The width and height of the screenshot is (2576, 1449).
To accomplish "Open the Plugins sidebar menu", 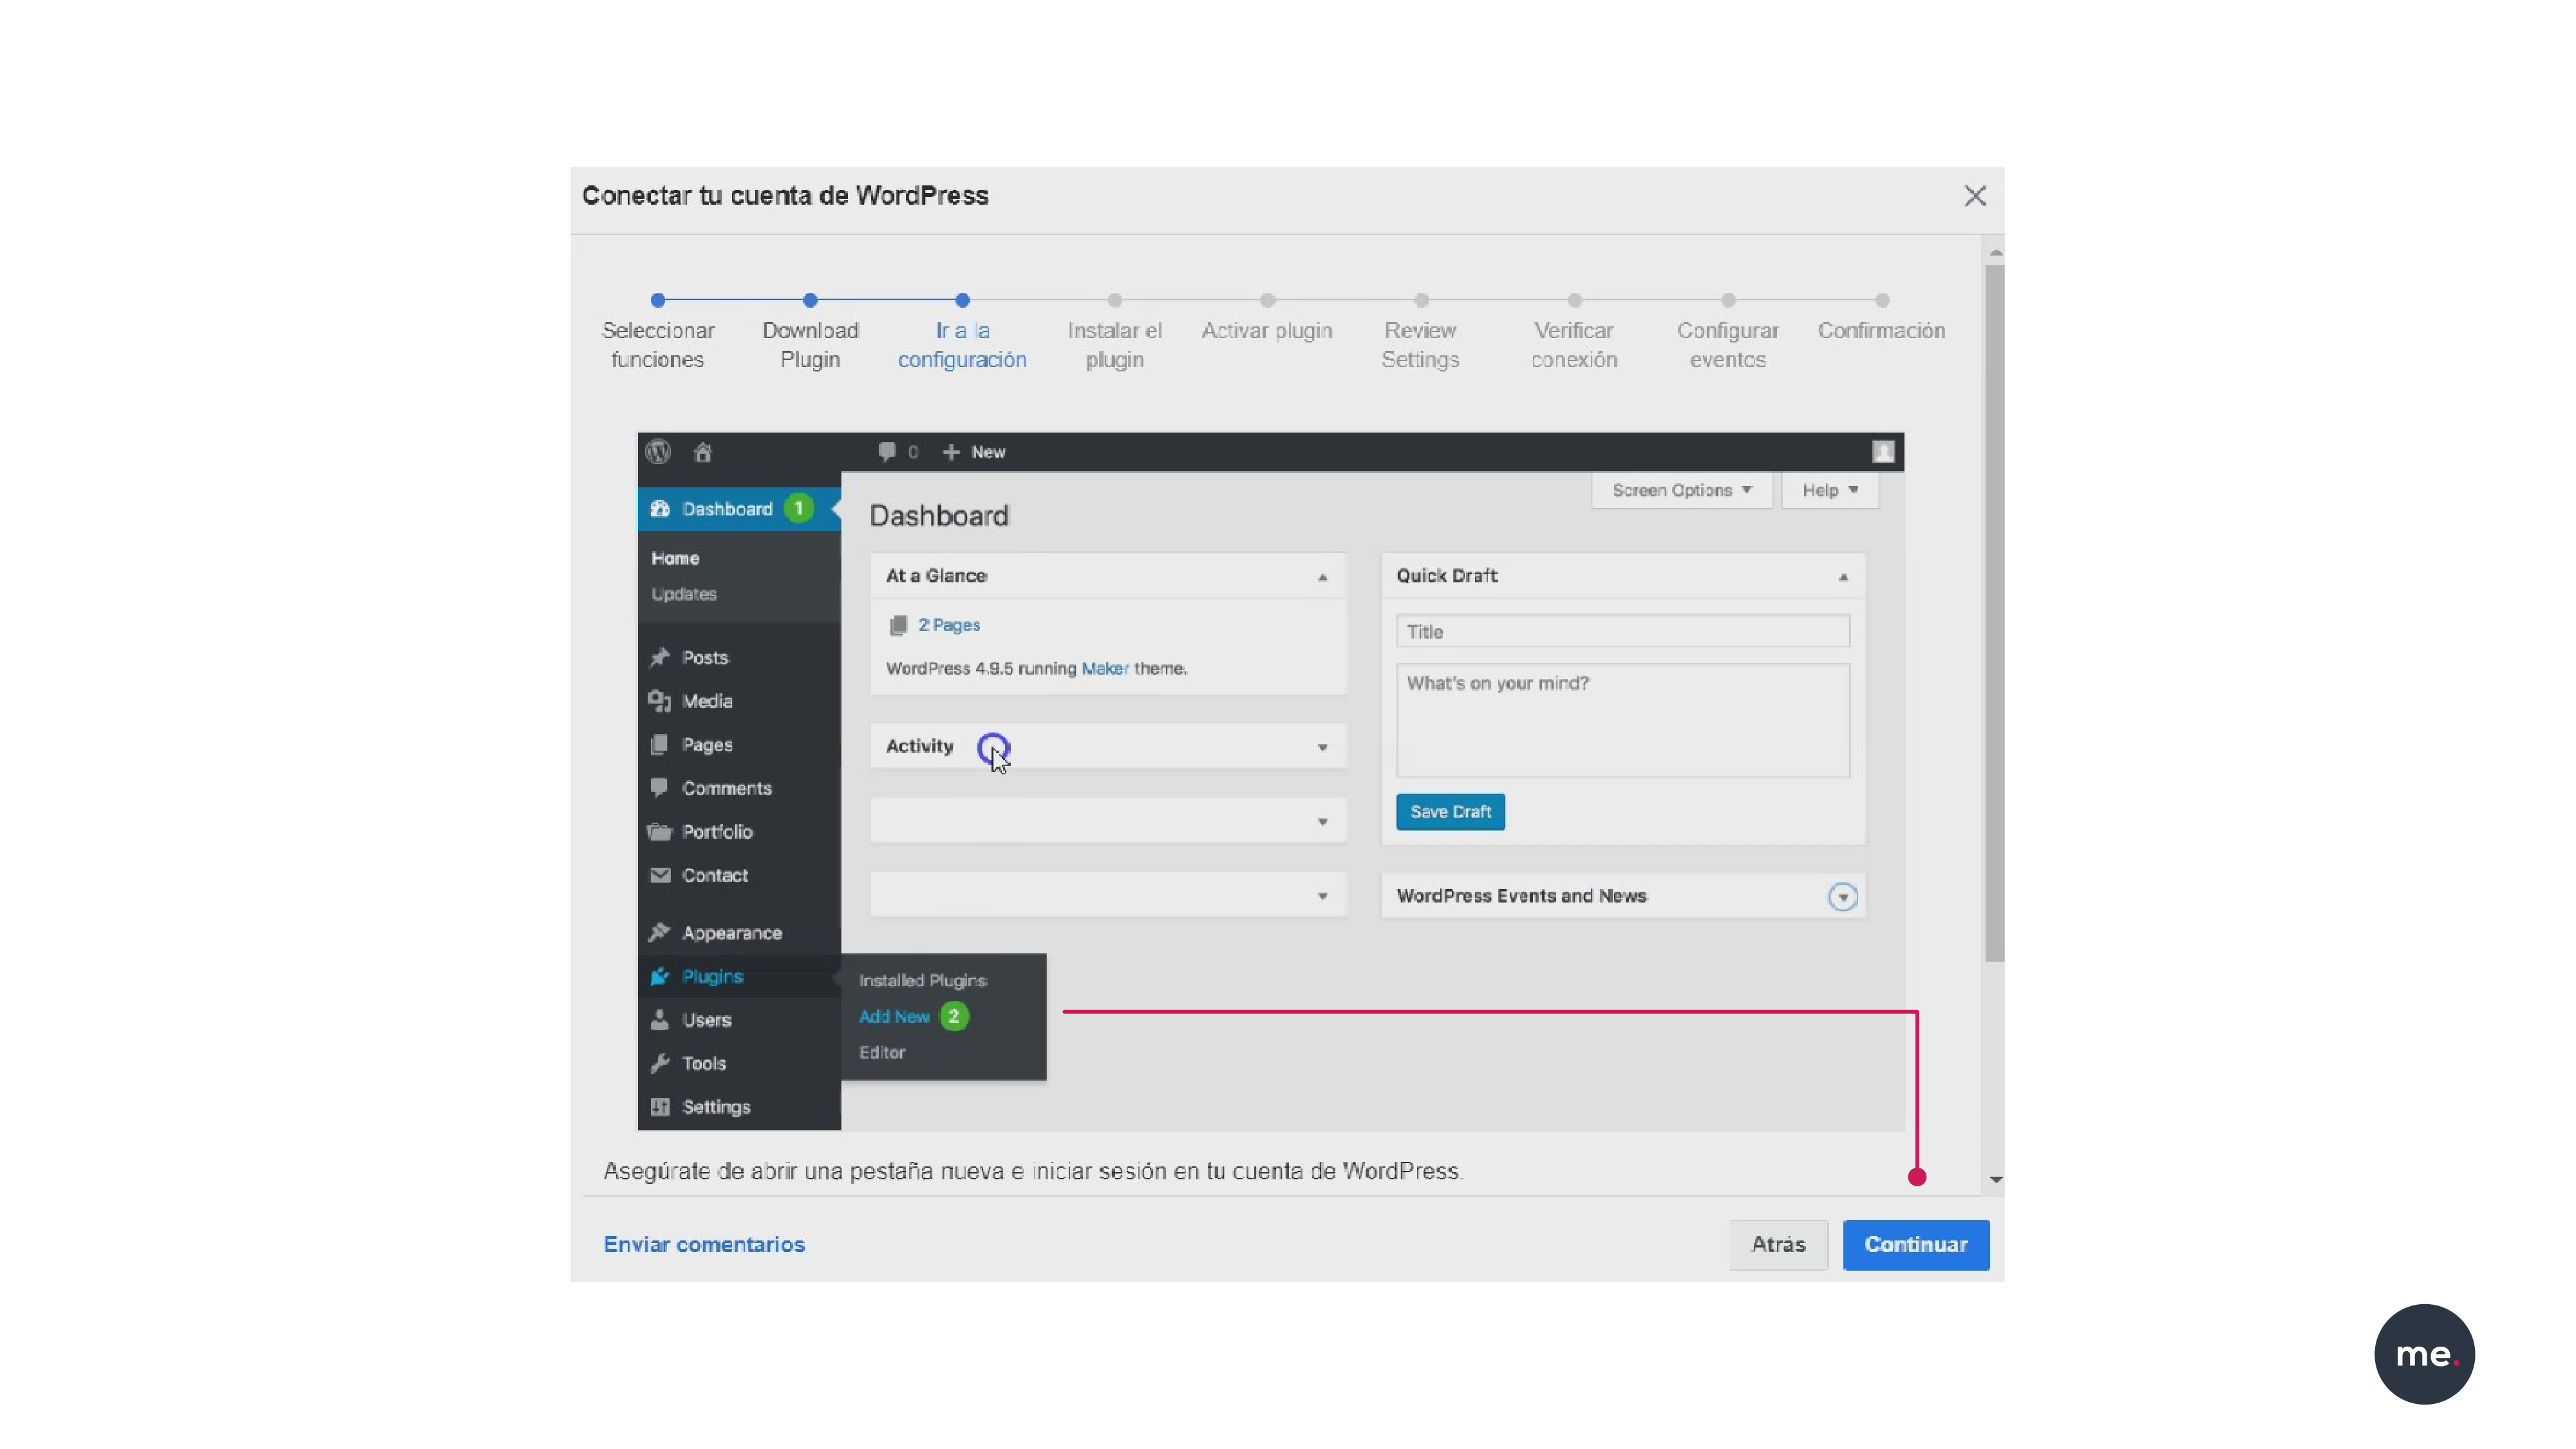I will pyautogui.click(x=739, y=976).
